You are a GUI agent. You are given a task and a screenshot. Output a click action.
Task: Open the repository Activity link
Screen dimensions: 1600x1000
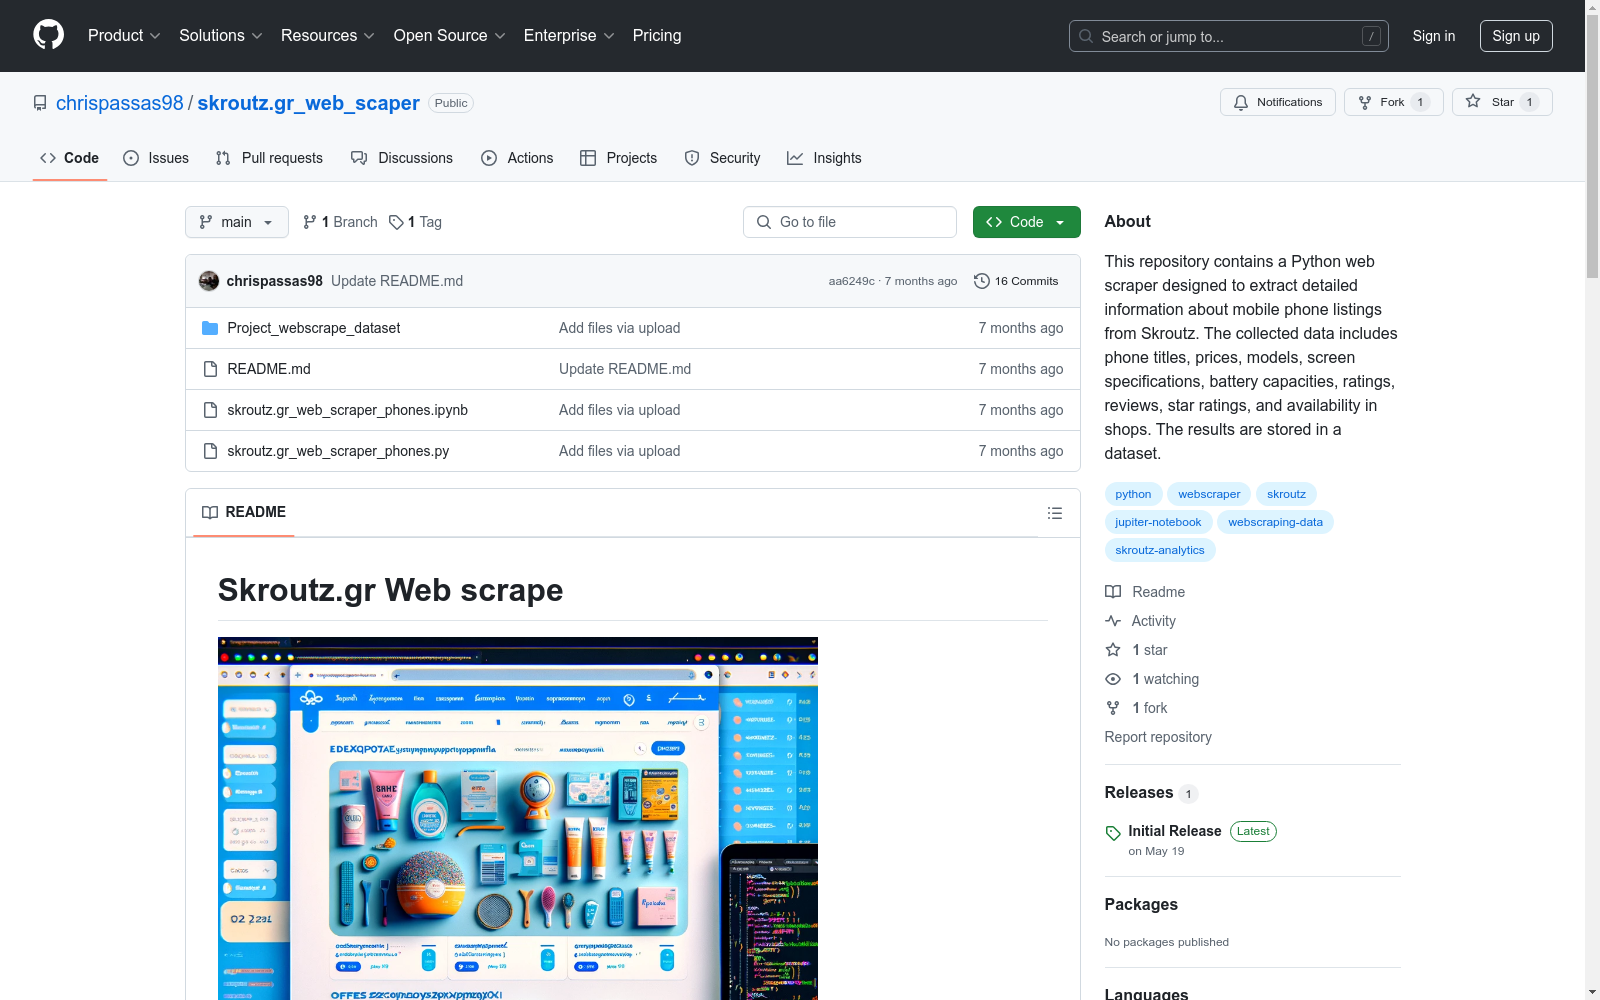click(x=1140, y=621)
